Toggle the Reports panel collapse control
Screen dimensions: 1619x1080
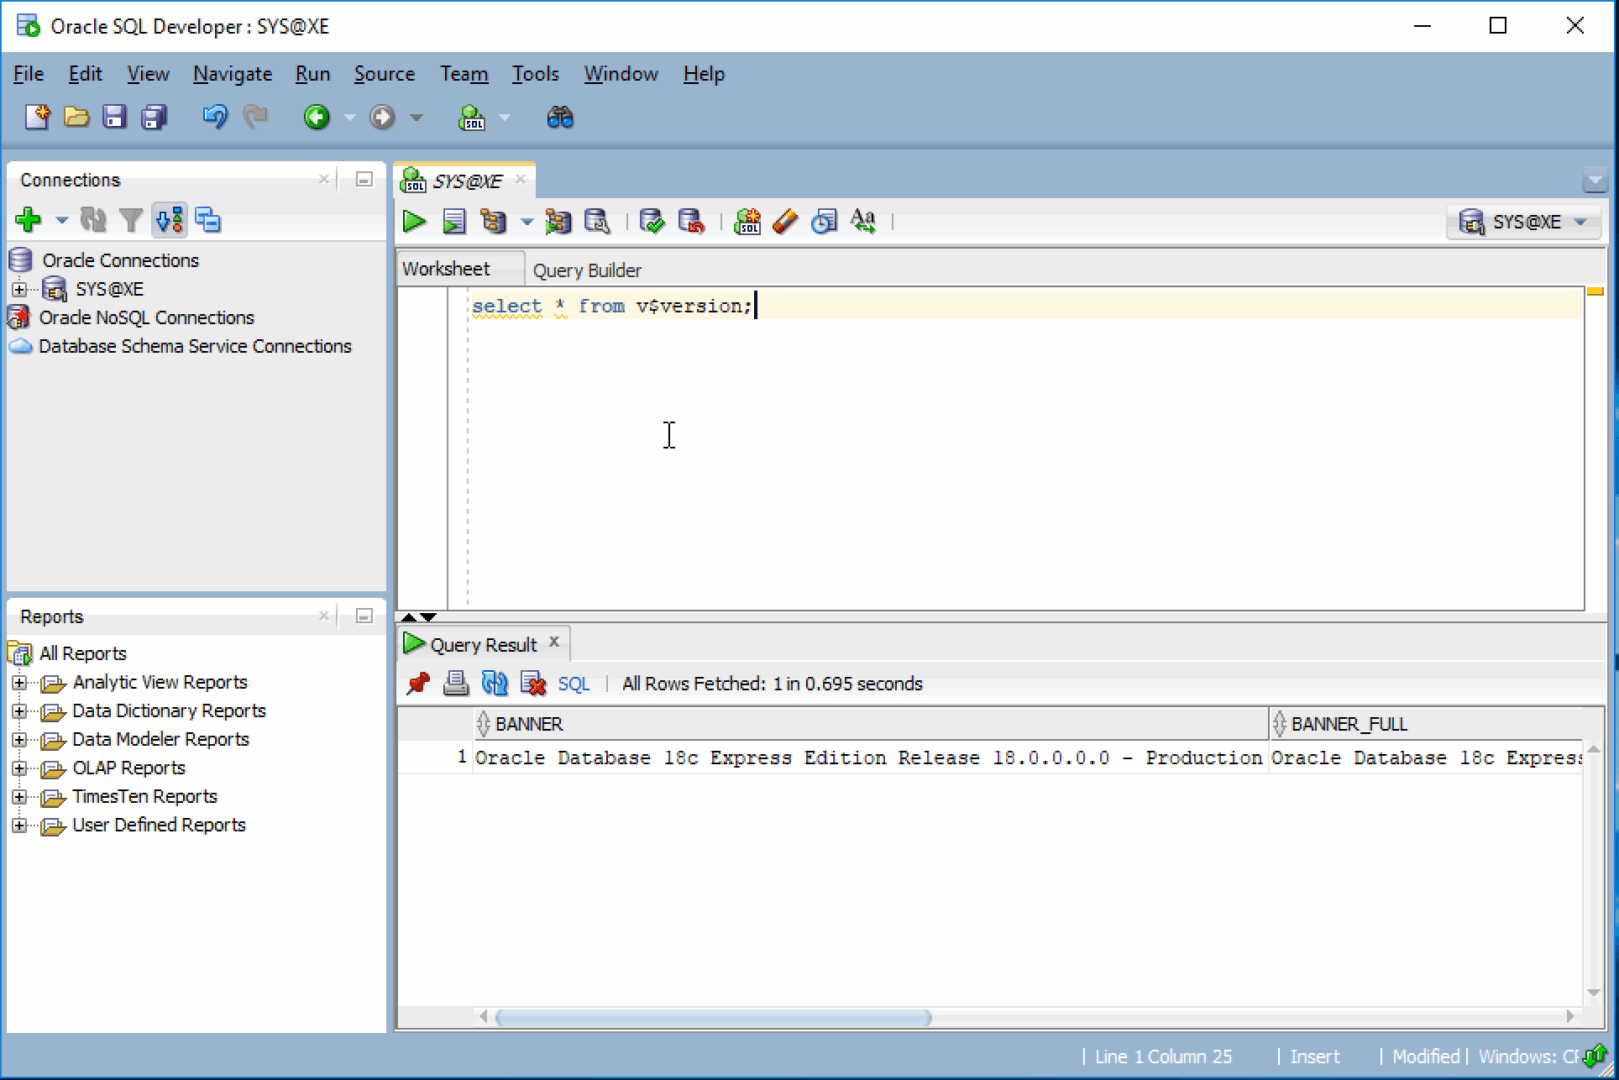(362, 616)
